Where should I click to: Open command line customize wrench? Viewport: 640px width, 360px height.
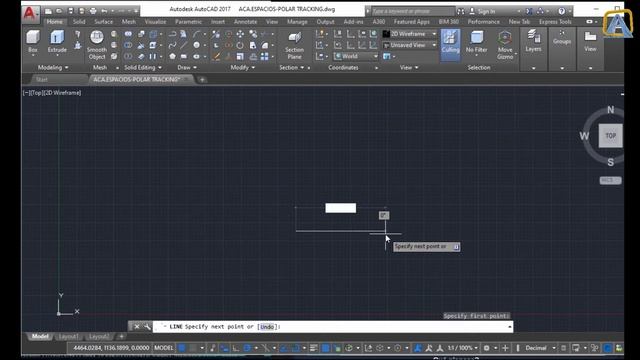(147, 327)
